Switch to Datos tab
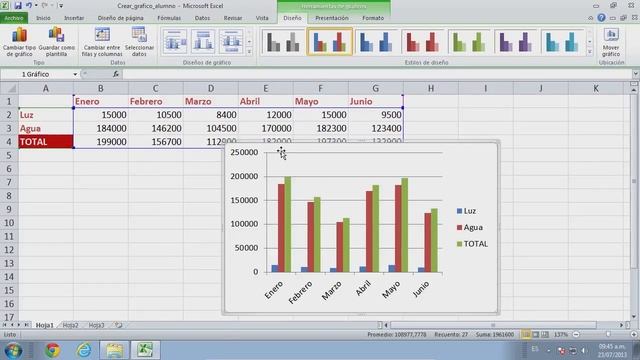640x360 pixels. (x=202, y=18)
